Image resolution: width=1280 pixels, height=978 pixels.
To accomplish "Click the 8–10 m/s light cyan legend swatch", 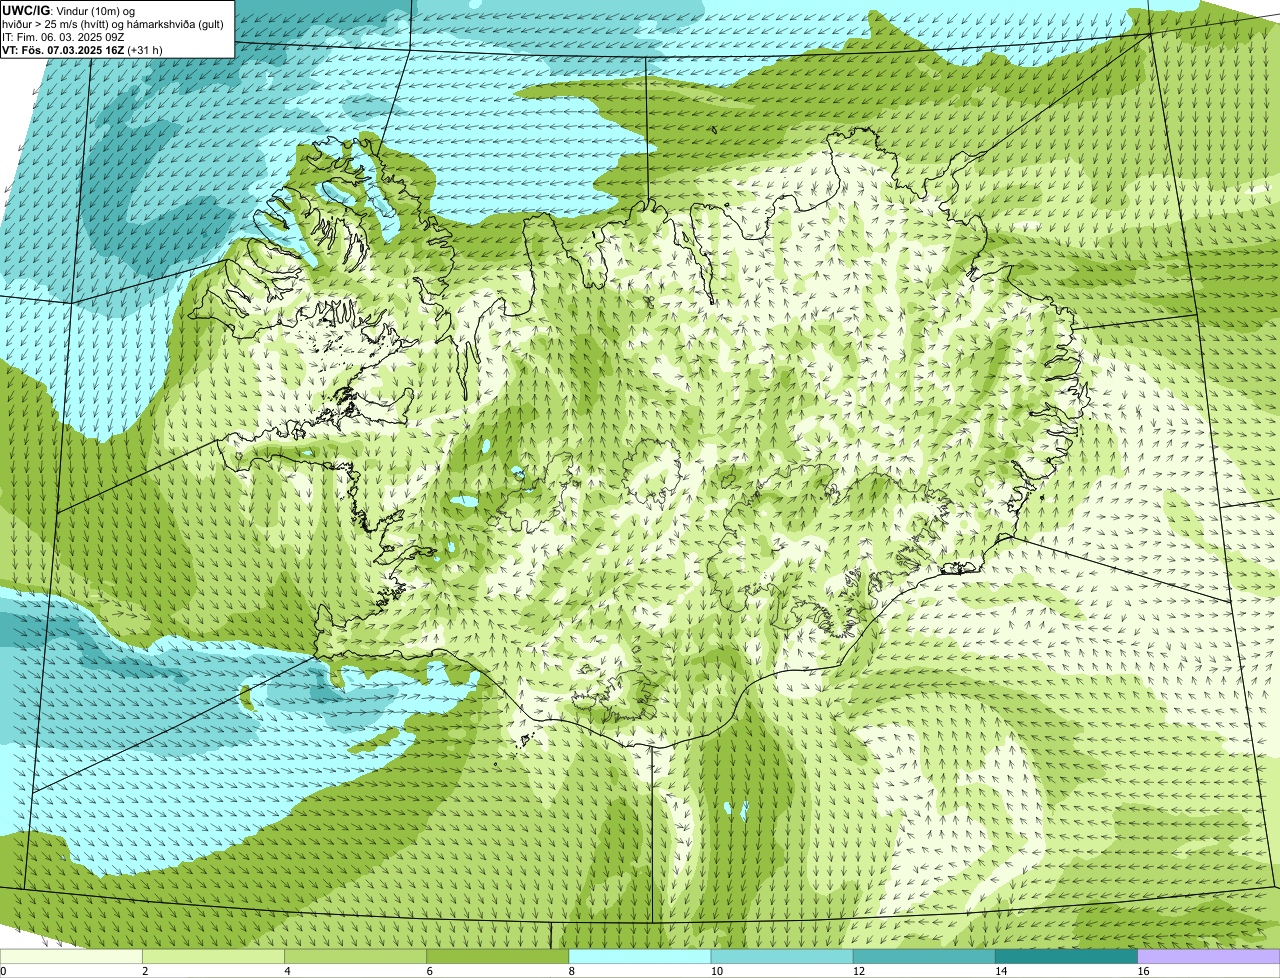I will point(640,956).
